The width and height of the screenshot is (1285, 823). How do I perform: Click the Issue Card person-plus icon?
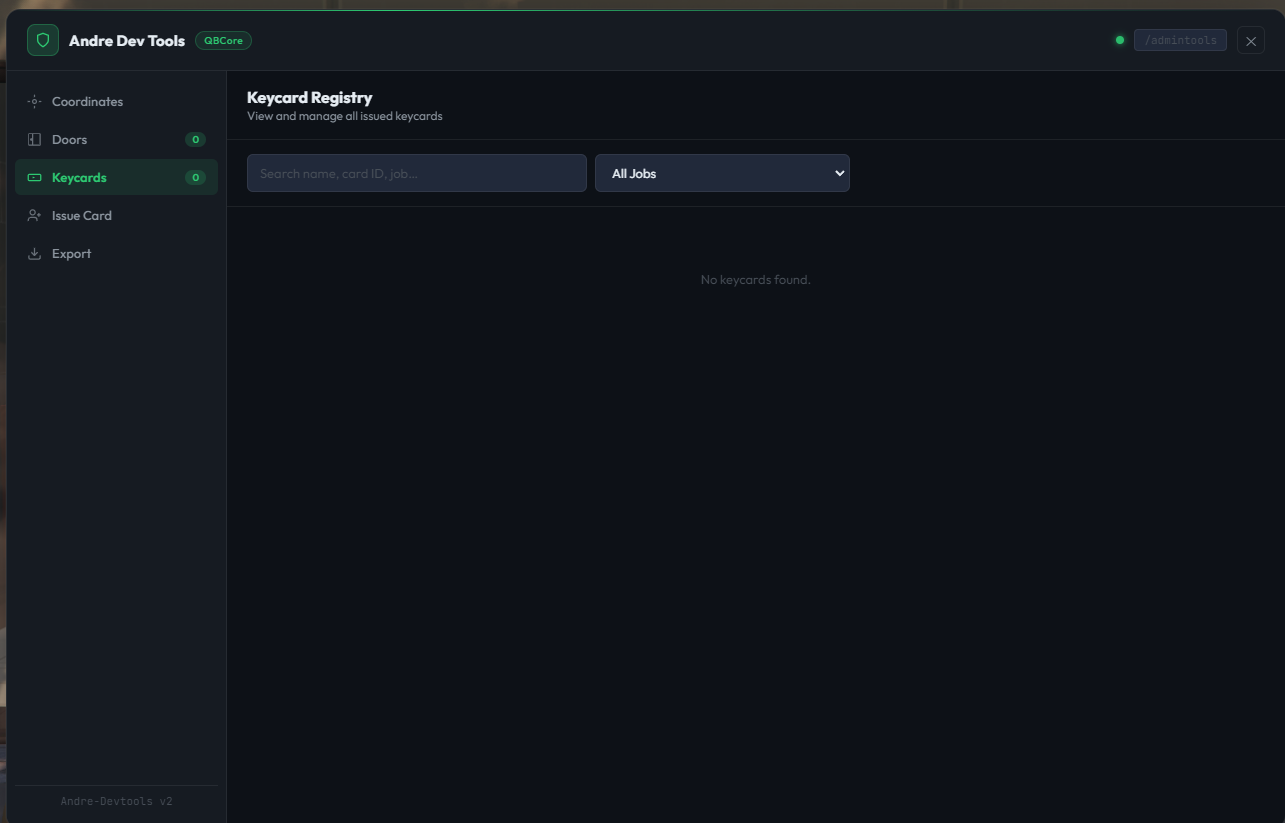[34, 216]
